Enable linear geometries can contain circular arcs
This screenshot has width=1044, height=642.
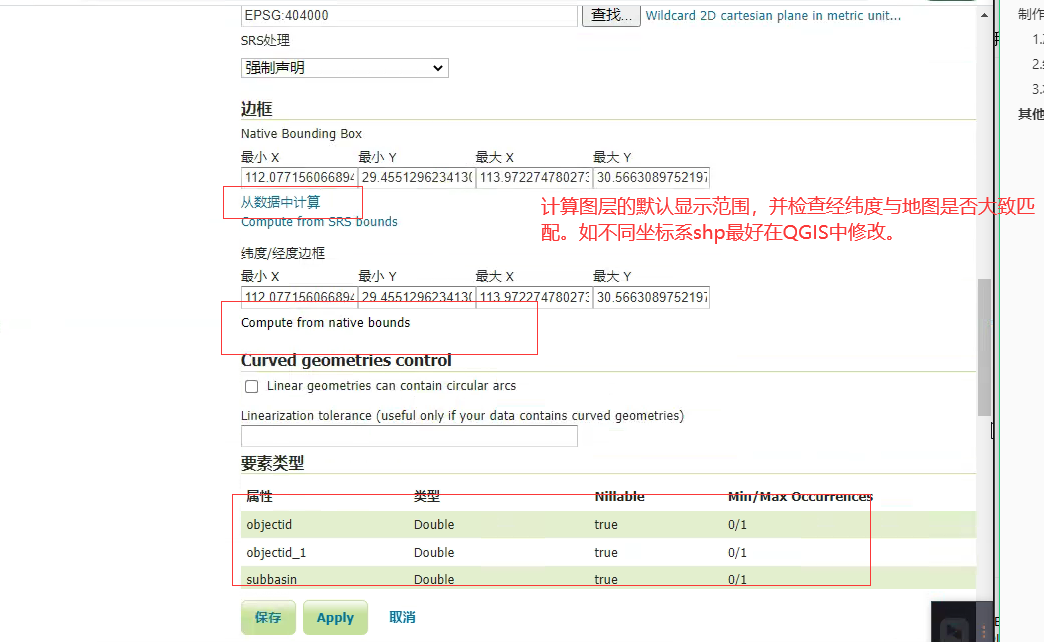pos(252,386)
